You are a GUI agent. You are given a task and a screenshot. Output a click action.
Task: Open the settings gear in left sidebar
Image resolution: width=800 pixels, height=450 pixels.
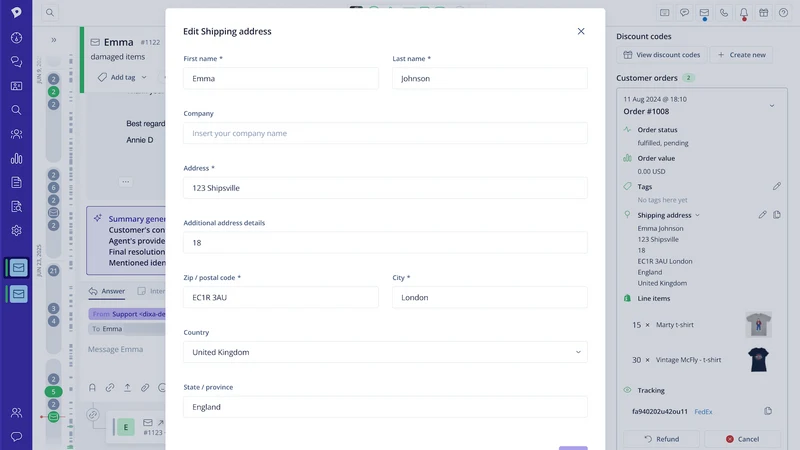tap(16, 231)
